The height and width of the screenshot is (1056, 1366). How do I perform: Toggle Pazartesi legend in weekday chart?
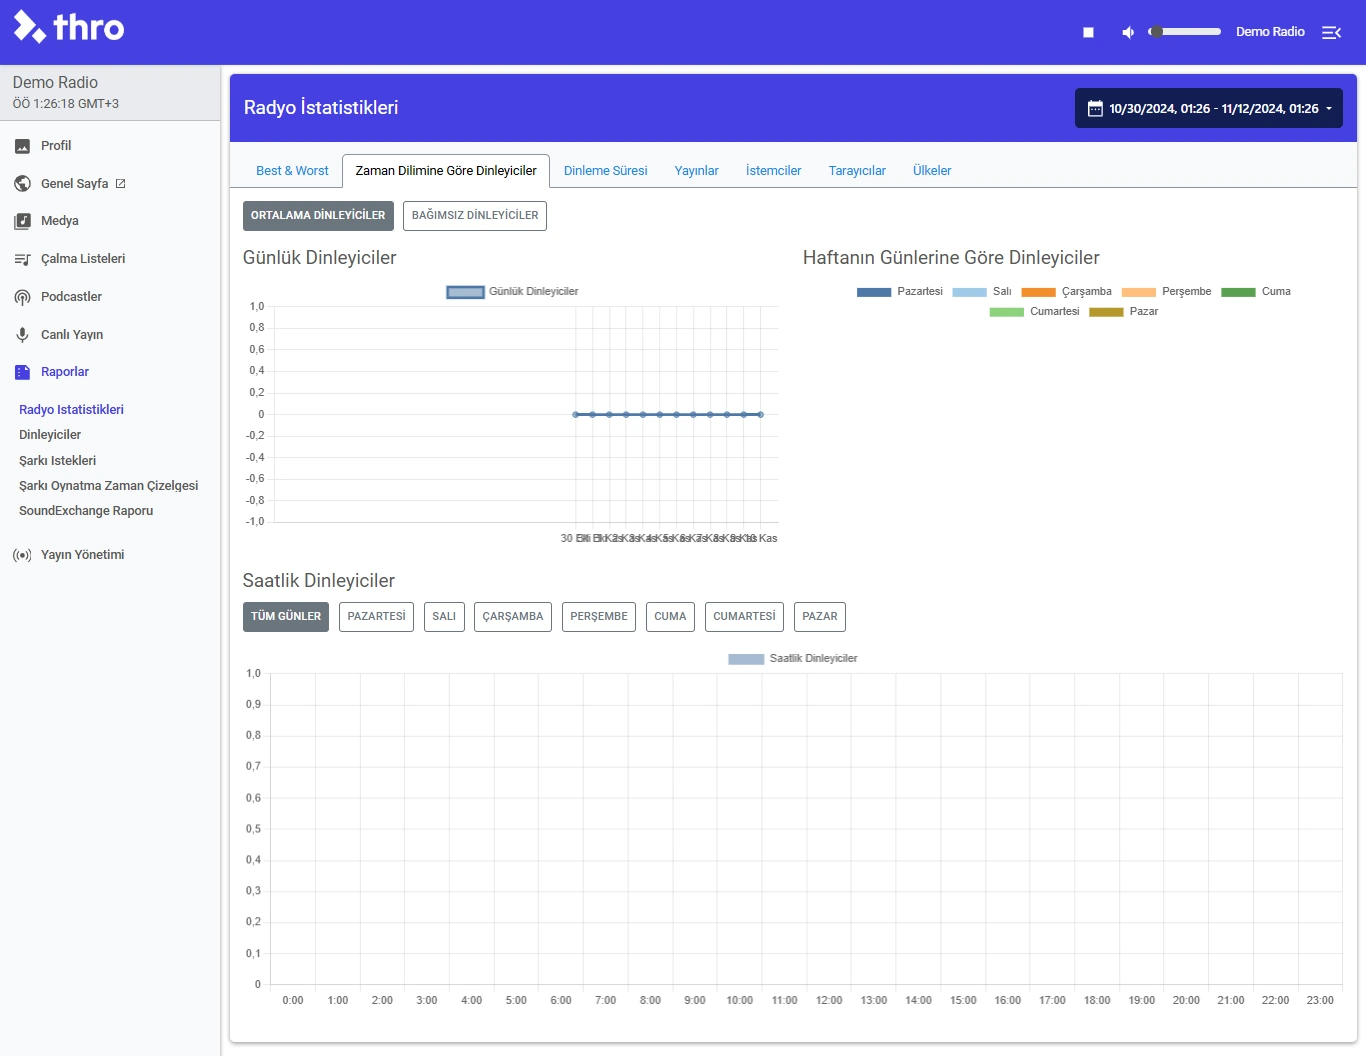[x=900, y=292]
